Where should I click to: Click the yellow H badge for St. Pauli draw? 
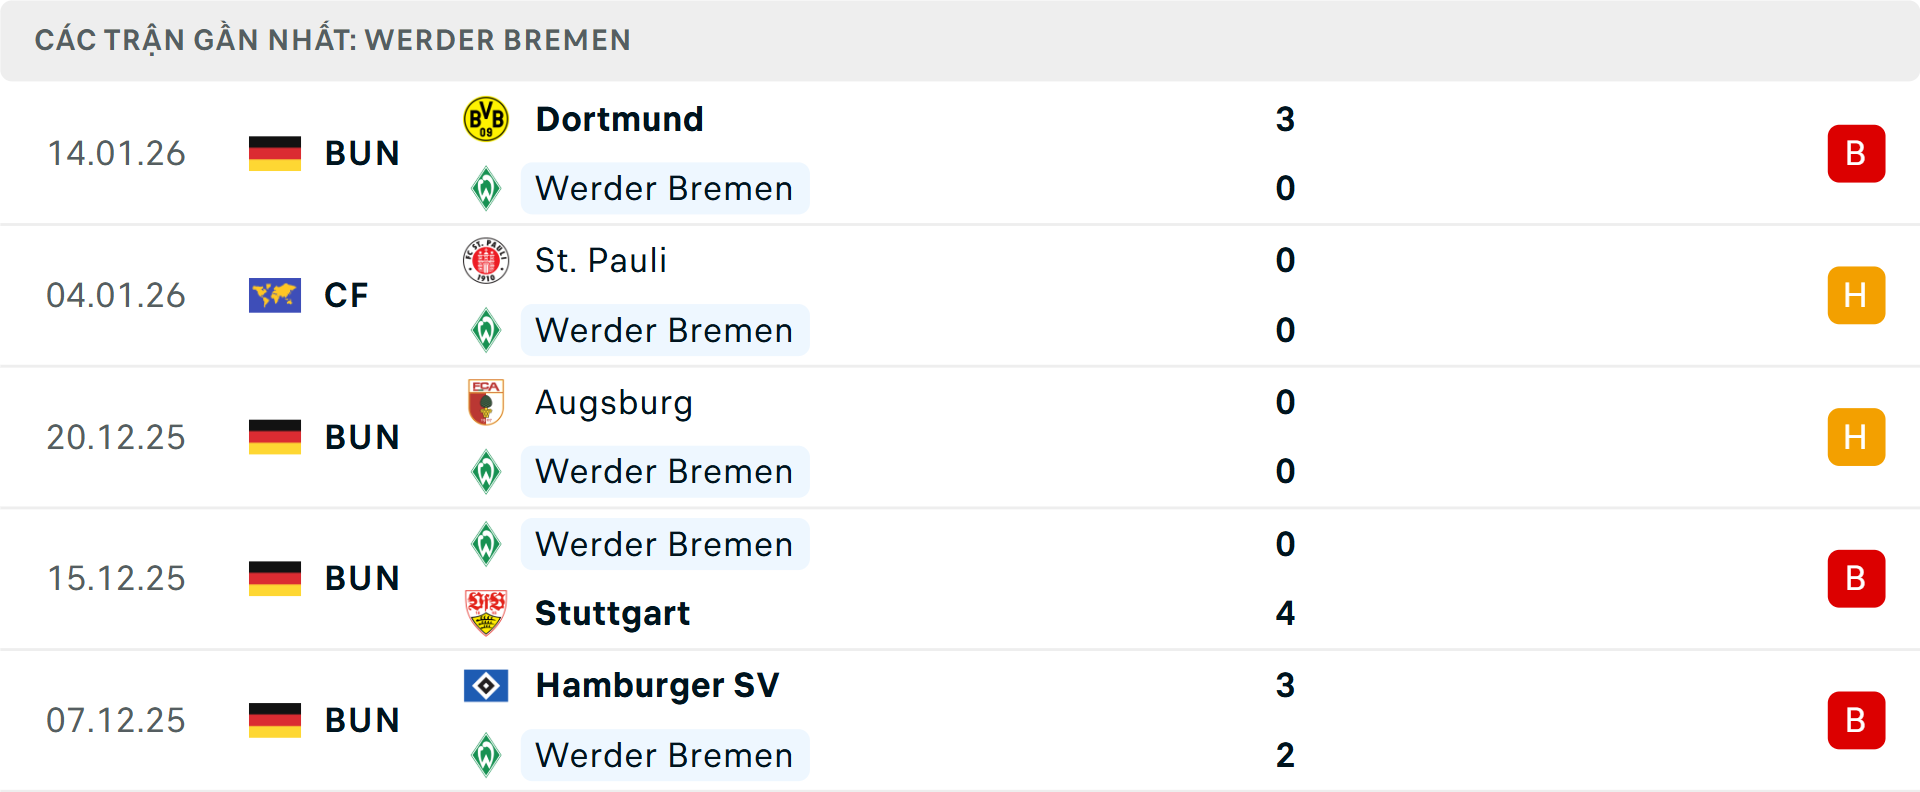click(1857, 295)
